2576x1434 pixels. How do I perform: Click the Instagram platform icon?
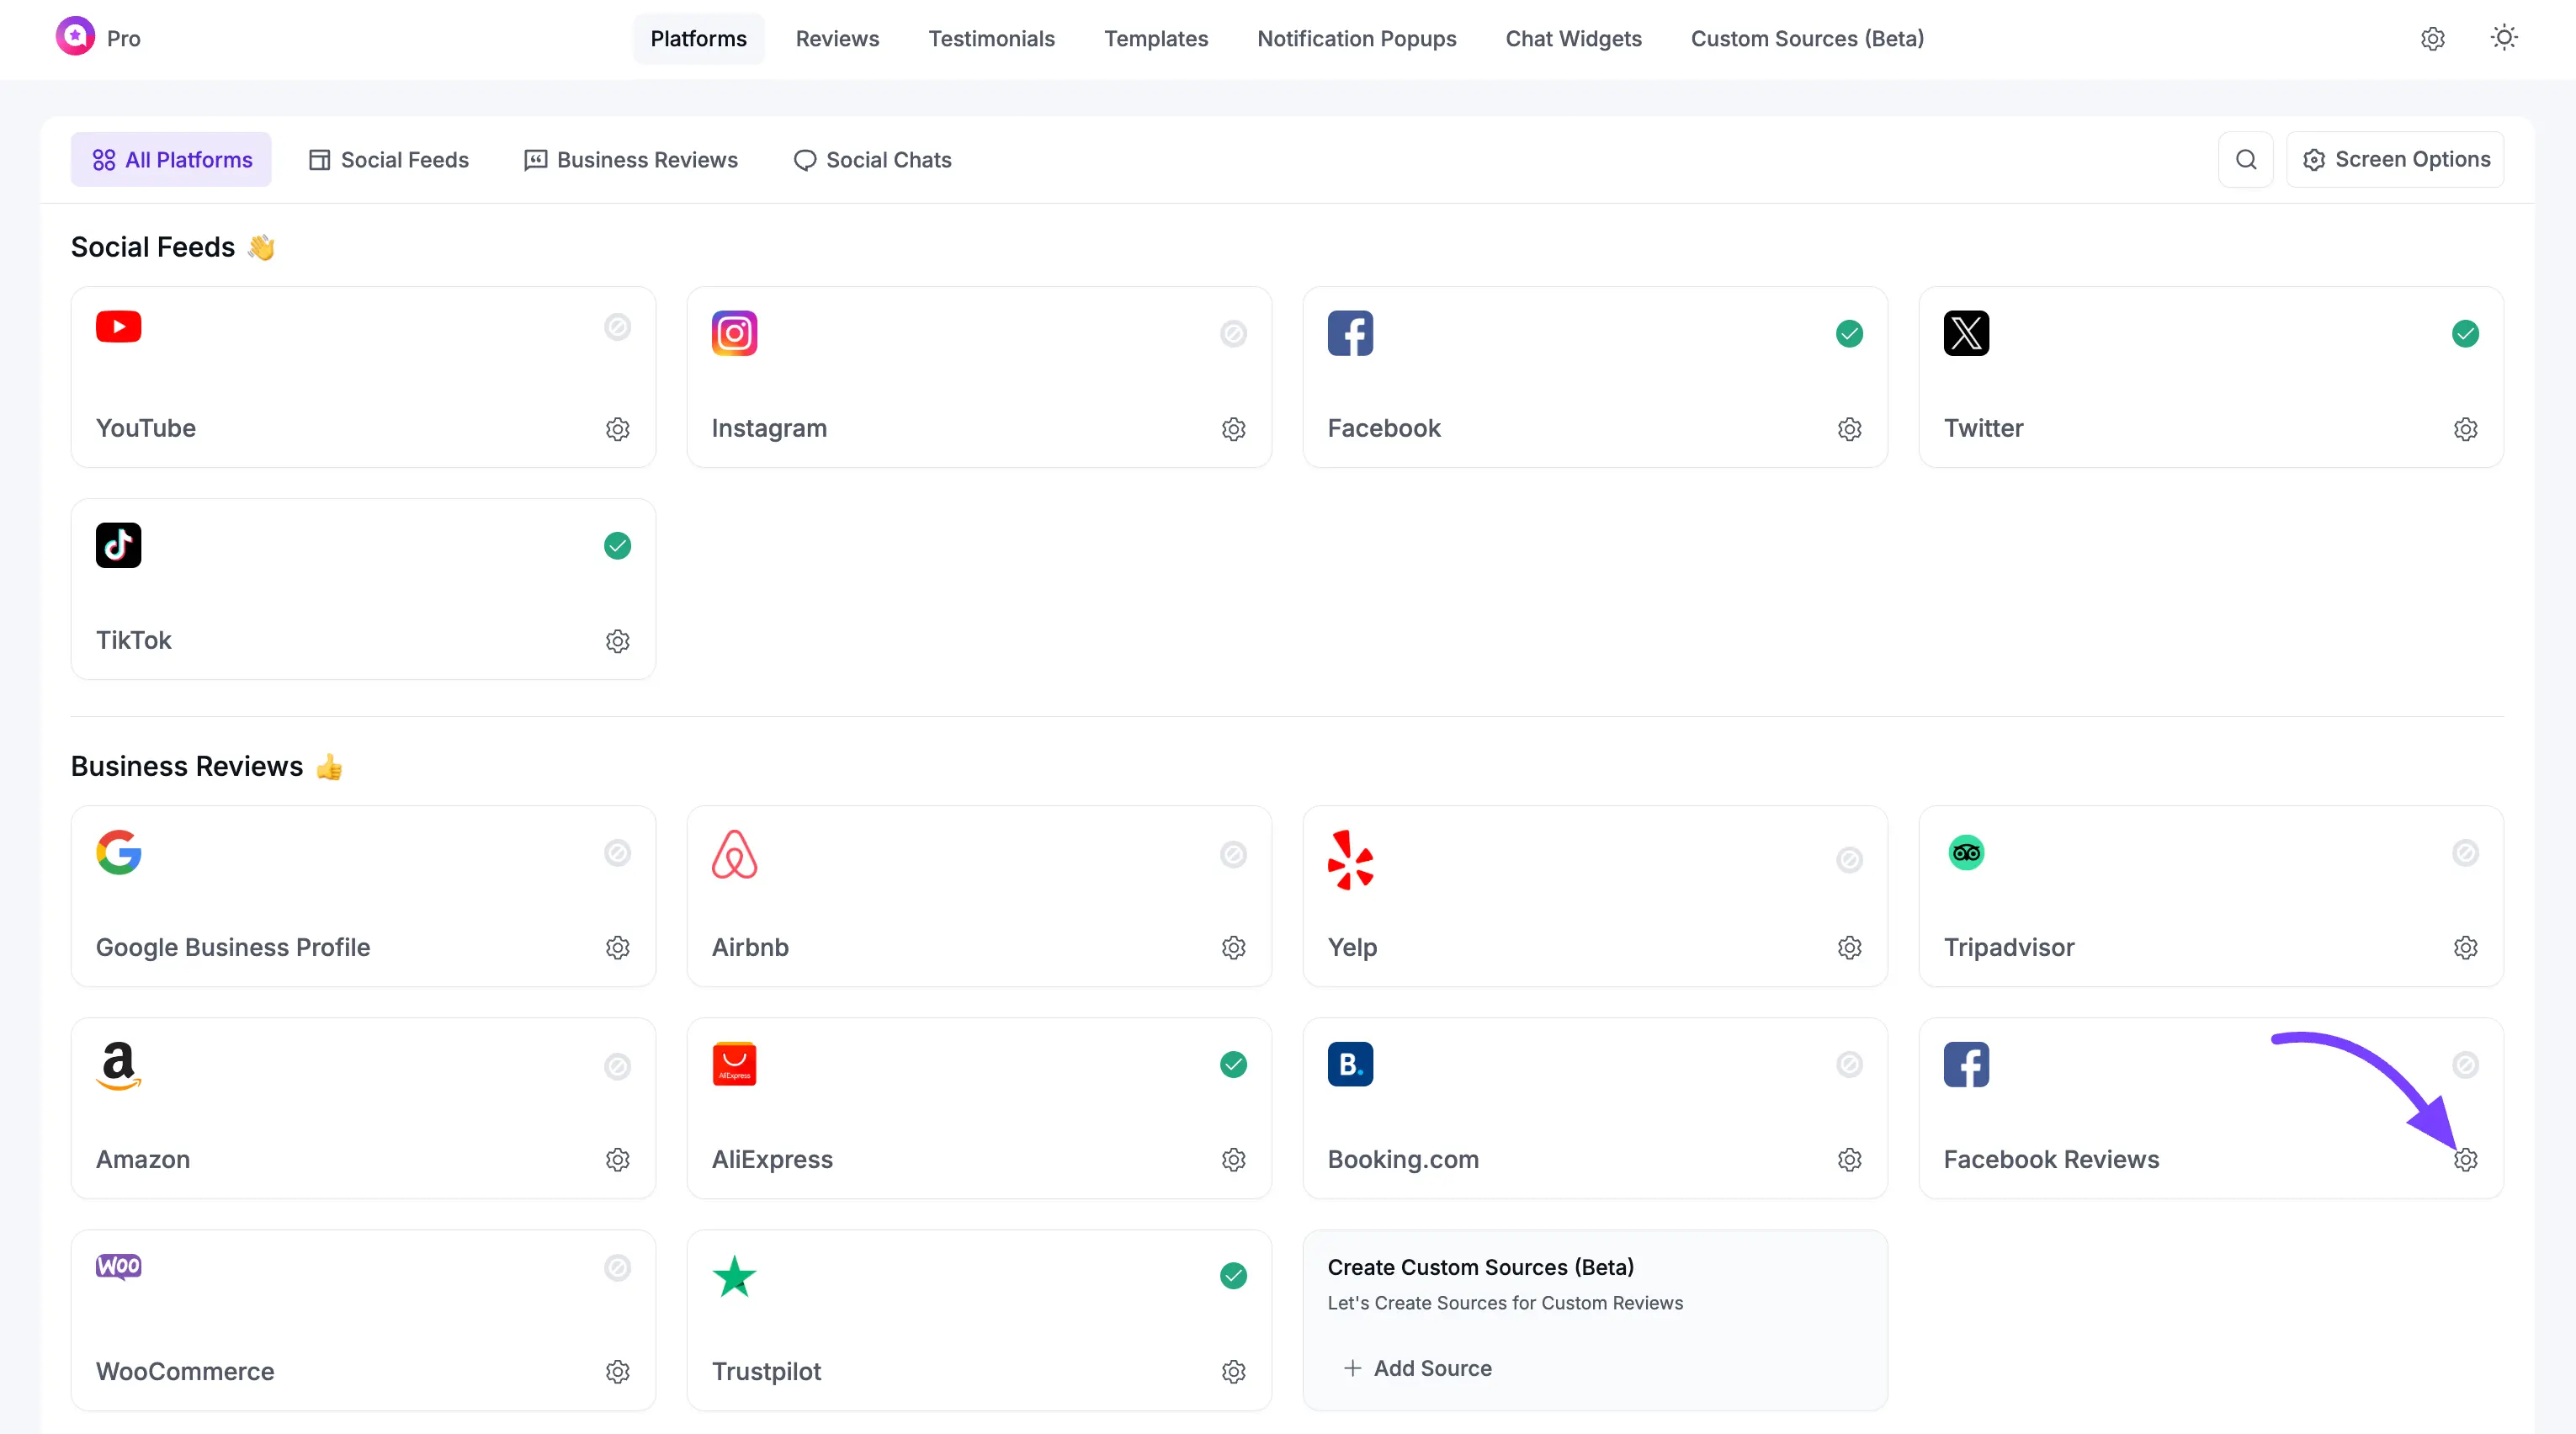pyautogui.click(x=734, y=333)
